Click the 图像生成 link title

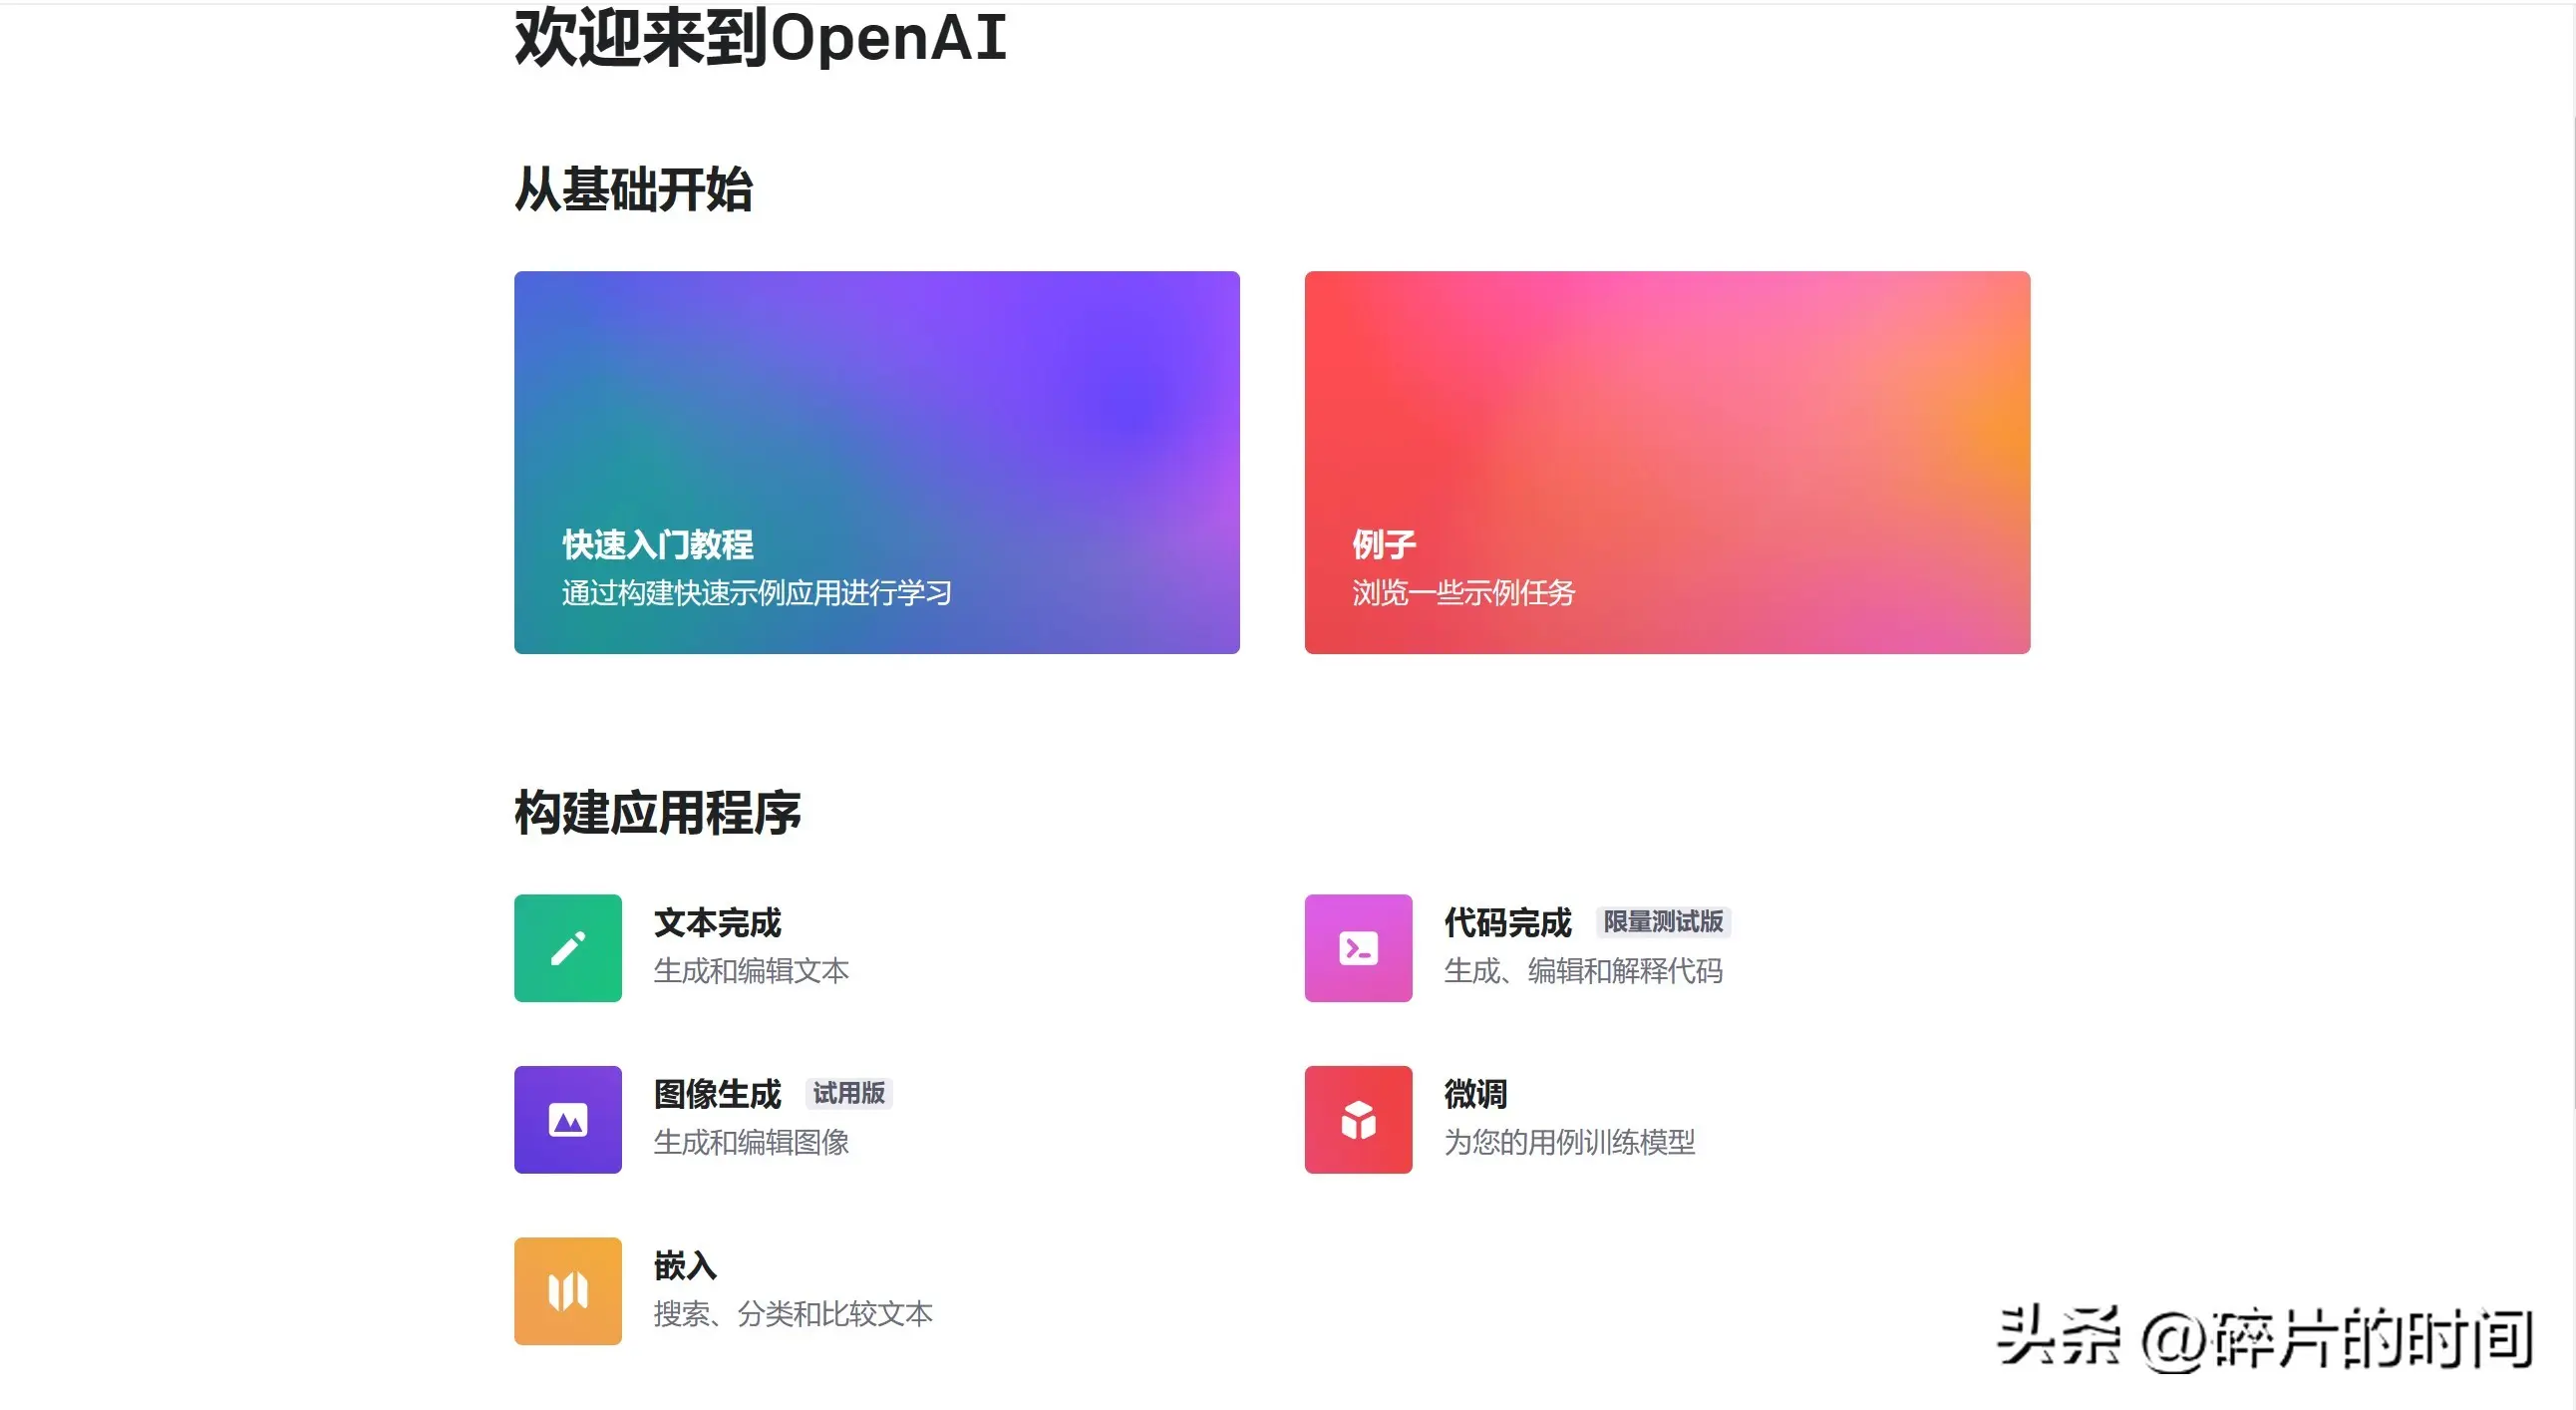pos(718,1093)
